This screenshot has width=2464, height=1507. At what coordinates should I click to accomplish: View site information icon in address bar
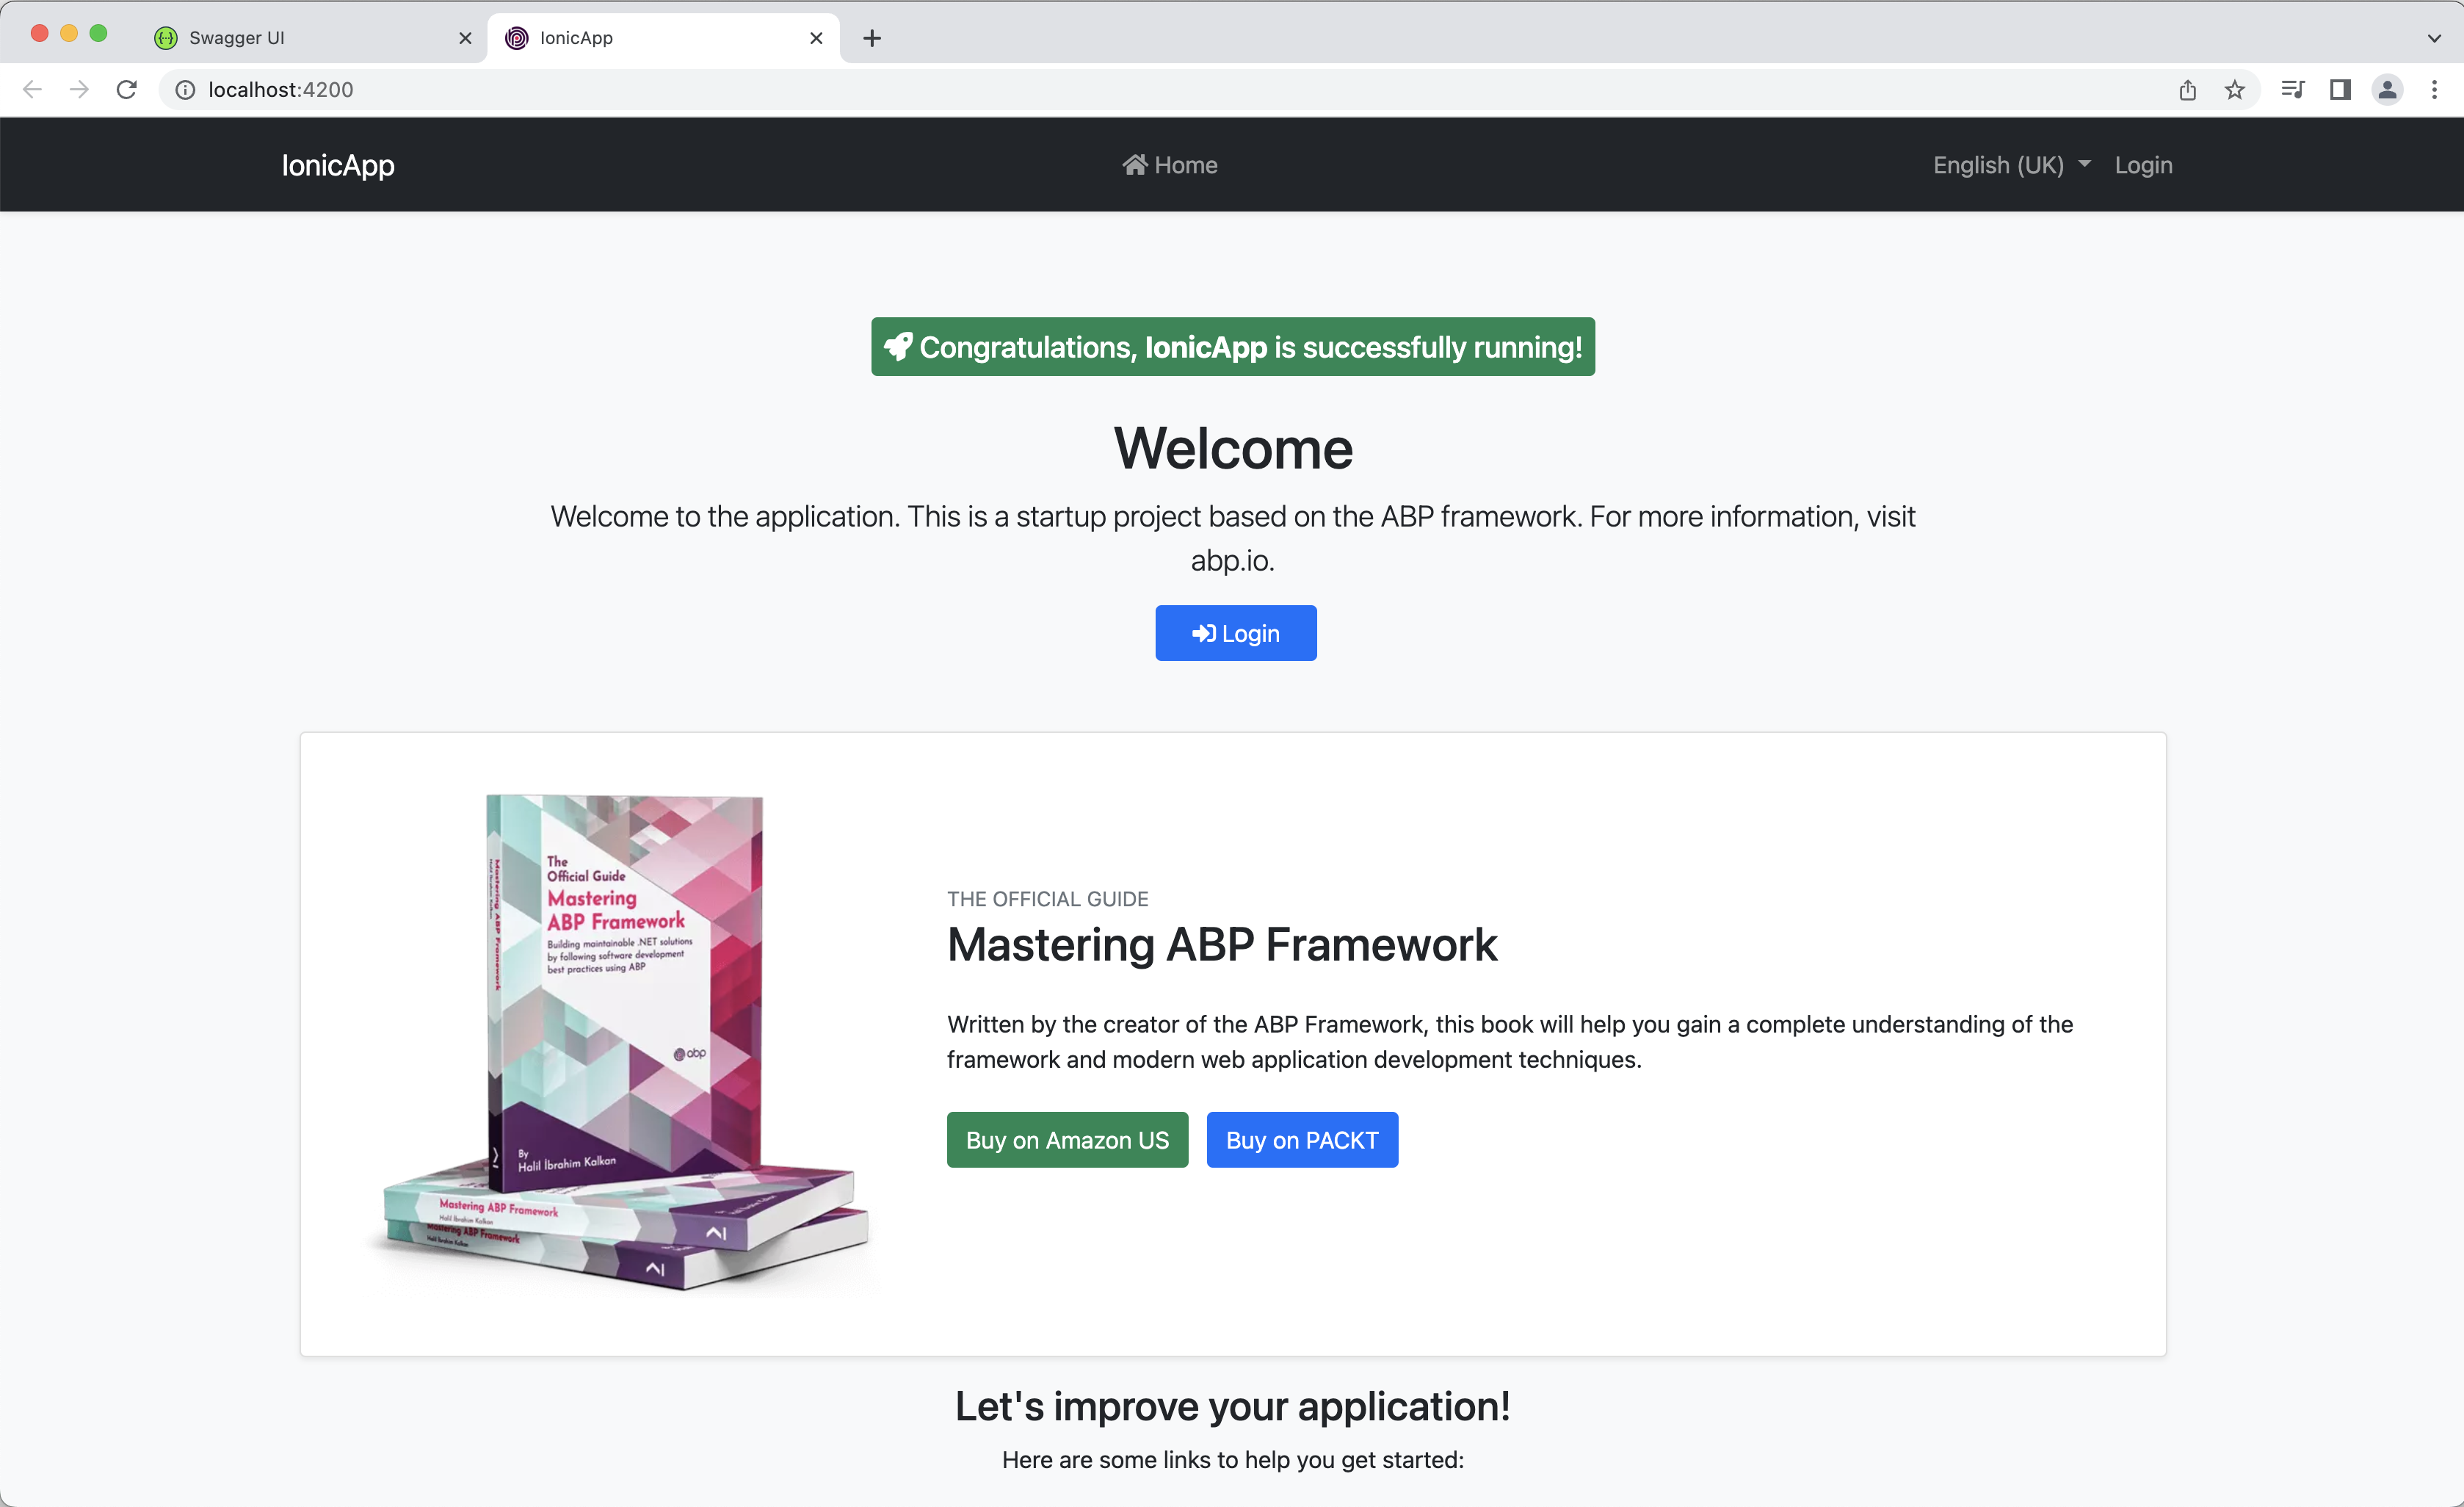click(185, 90)
